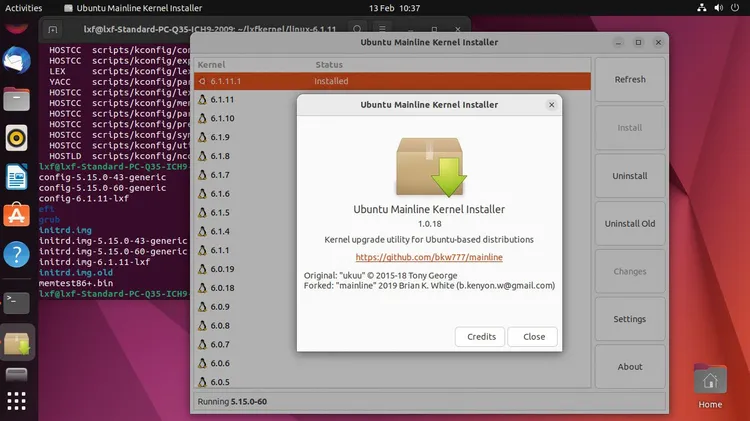Launch Rhythmbox from the dock
Viewport: 750px width, 421px height.
tap(17, 138)
